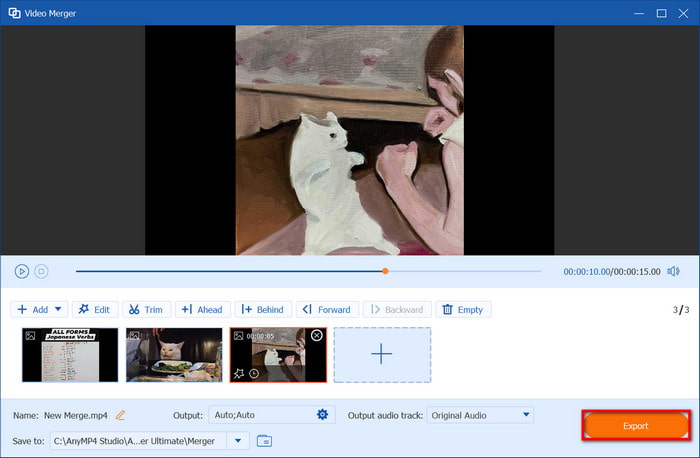Click the Save to path field
The image size is (700, 458).
point(138,441)
